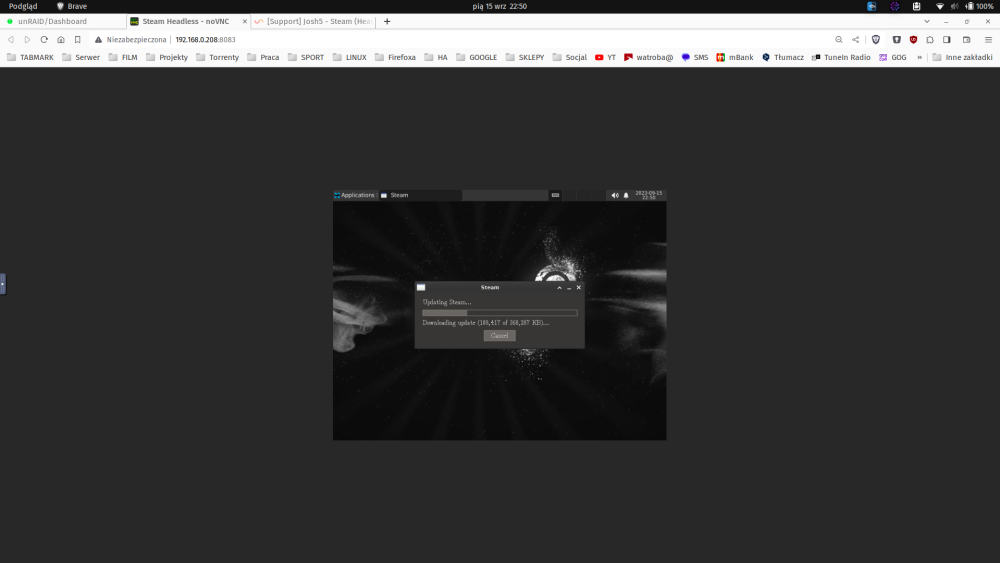Open the Firefoxa bookmarks folder

395,57
